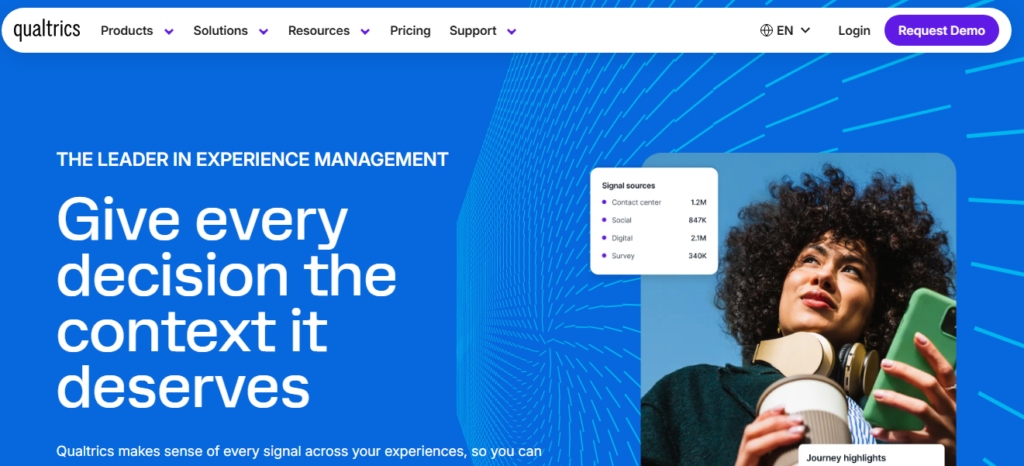Click the Digital signal source row
Viewport: 1024px width, 466px height.
(654, 238)
